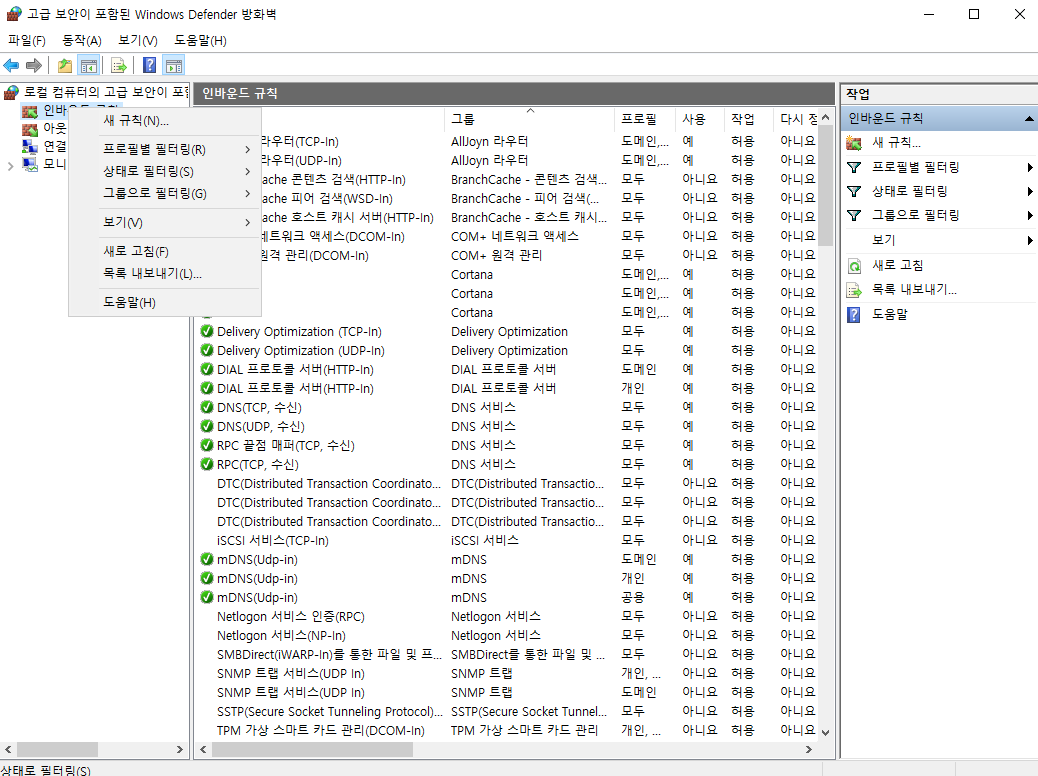Click the down arrow of the rules list scrollbar
This screenshot has width=1038, height=776.
826,732
